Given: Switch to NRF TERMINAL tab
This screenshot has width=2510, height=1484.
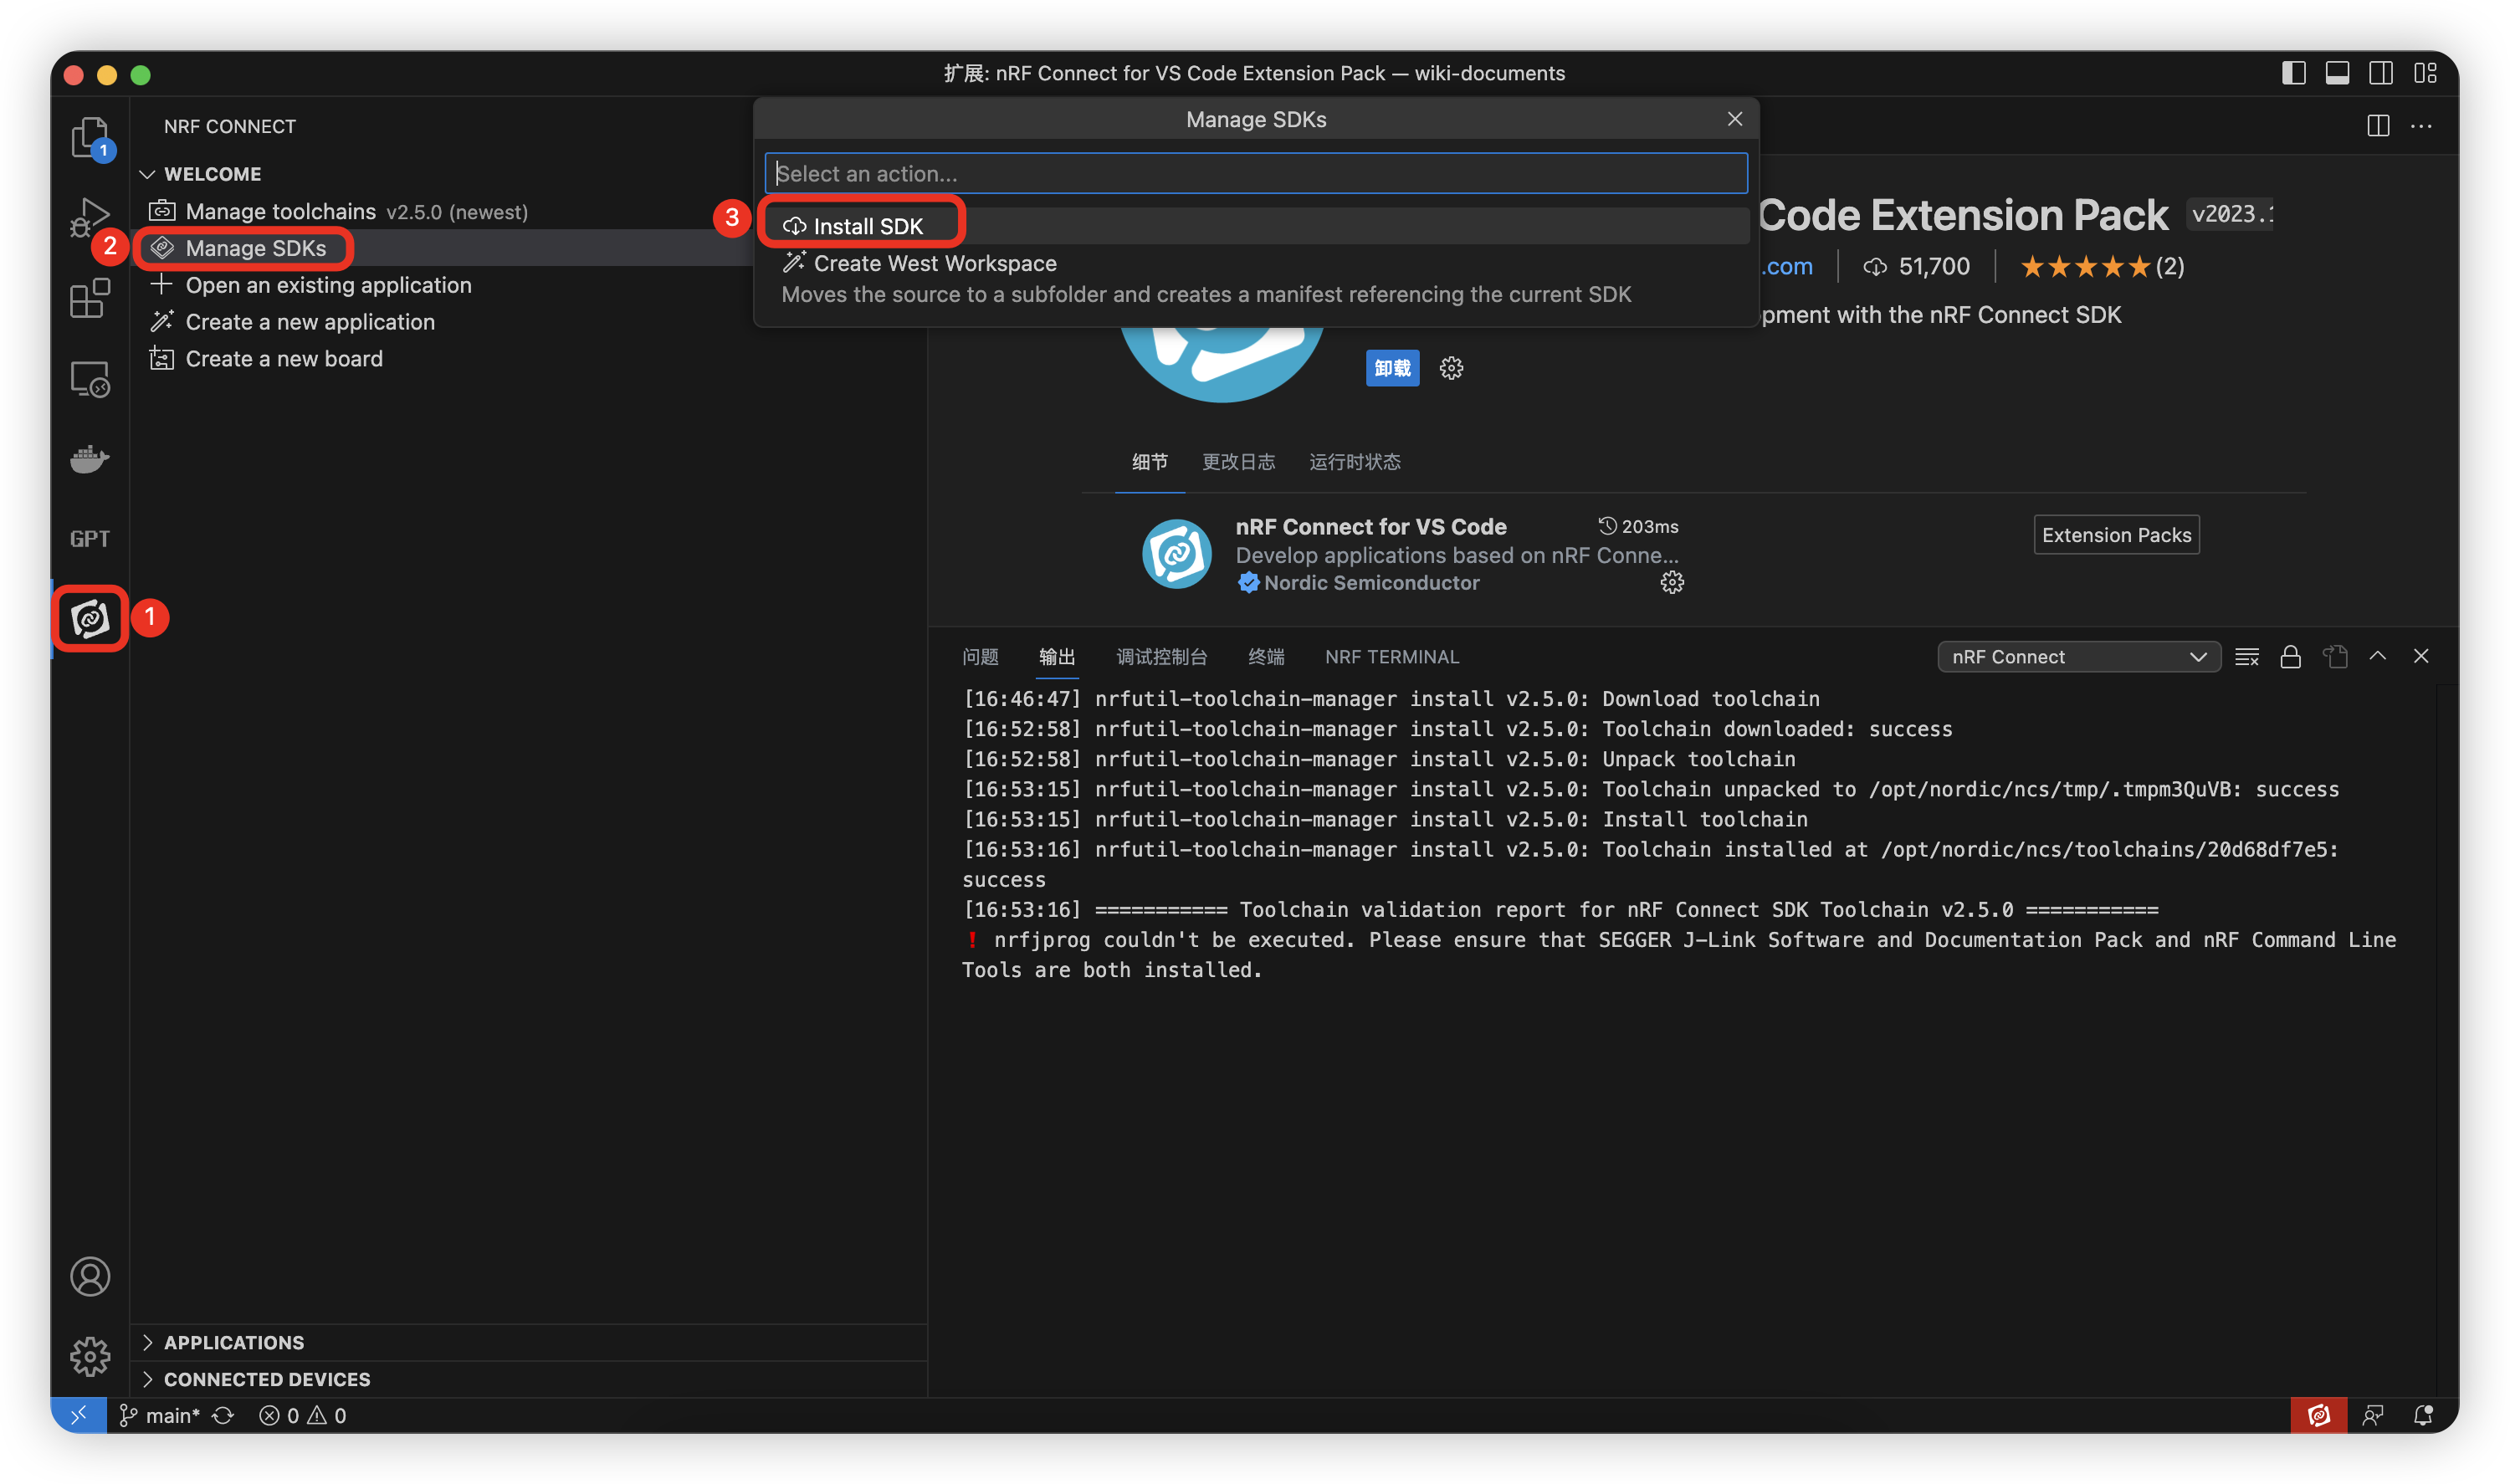Looking at the screenshot, I should 1391,657.
